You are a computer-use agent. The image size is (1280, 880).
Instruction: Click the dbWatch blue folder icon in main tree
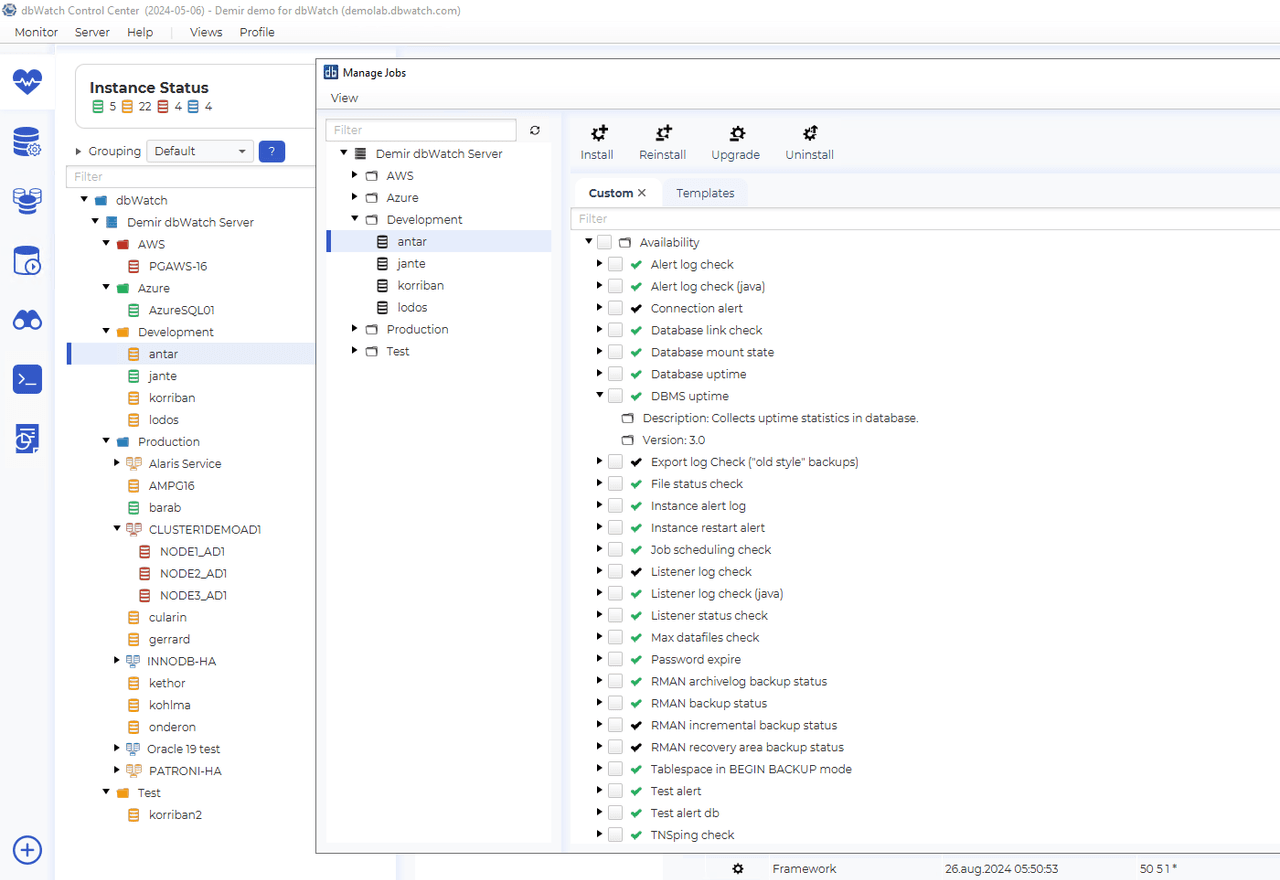[101, 200]
